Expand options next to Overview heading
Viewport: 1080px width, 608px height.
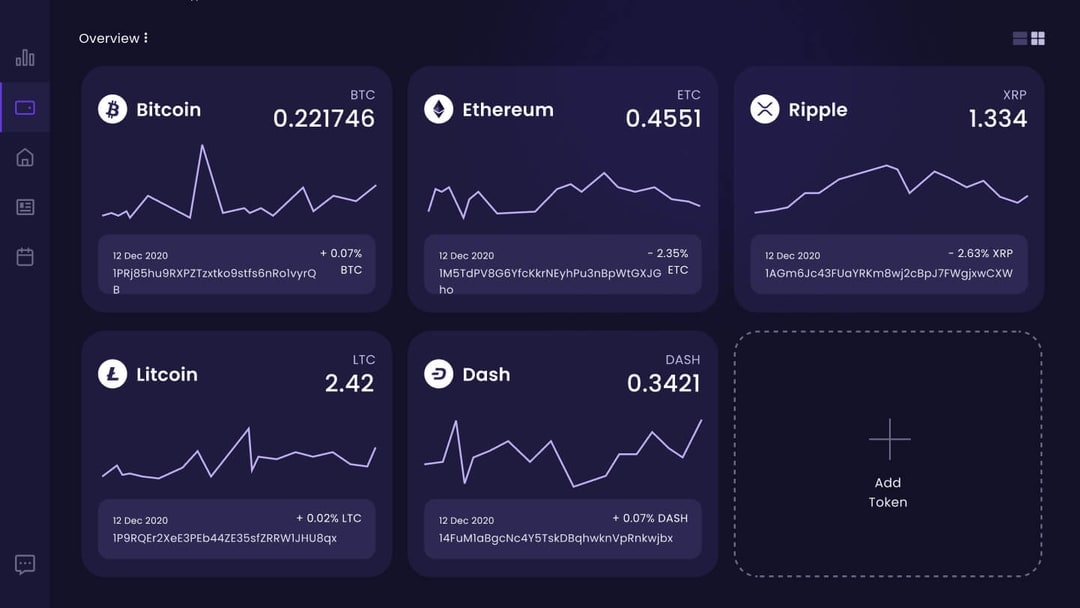[146, 37]
